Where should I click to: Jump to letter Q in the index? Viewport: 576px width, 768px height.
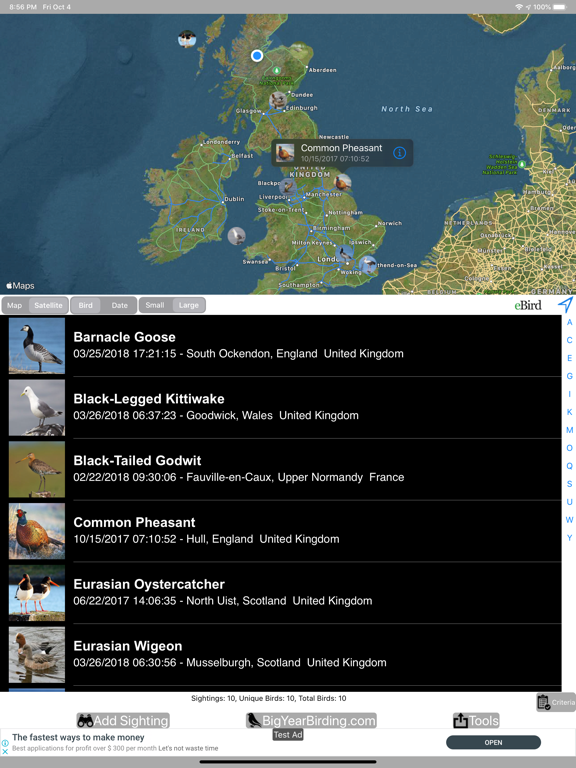coord(569,466)
